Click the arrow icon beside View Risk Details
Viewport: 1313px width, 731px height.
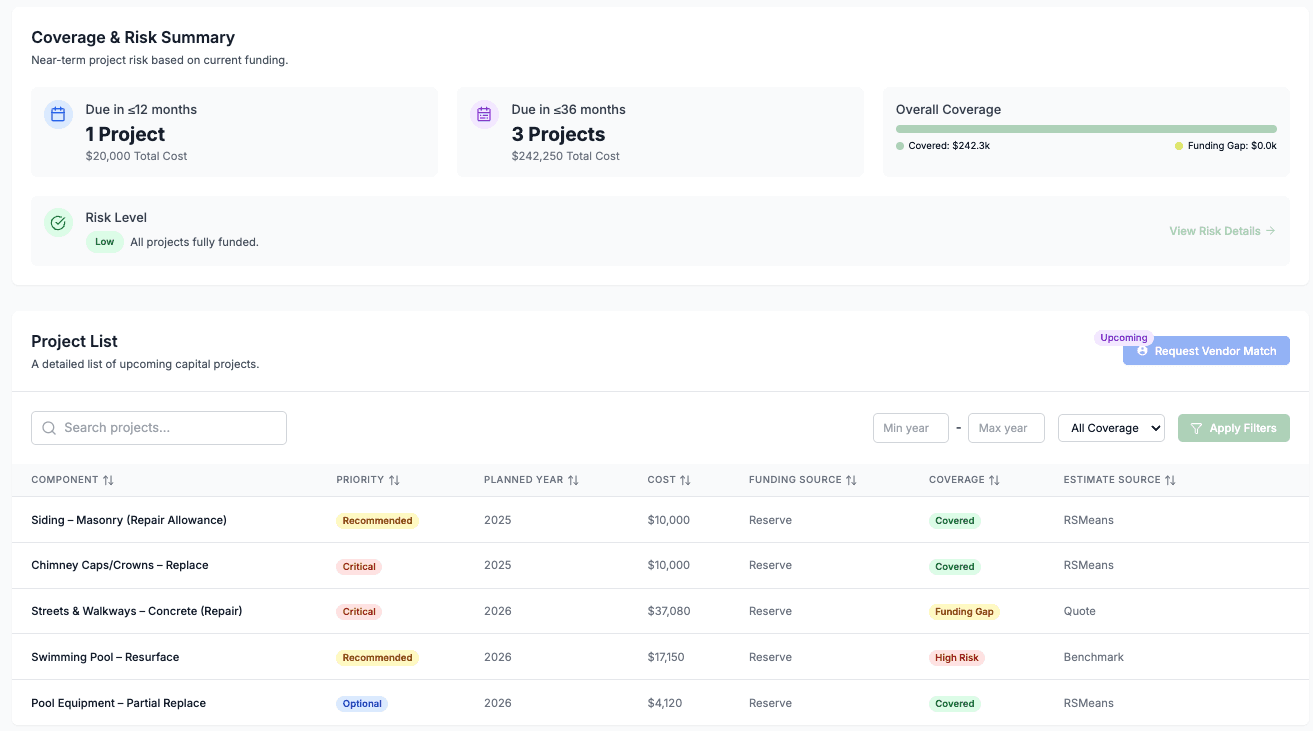click(x=1270, y=231)
